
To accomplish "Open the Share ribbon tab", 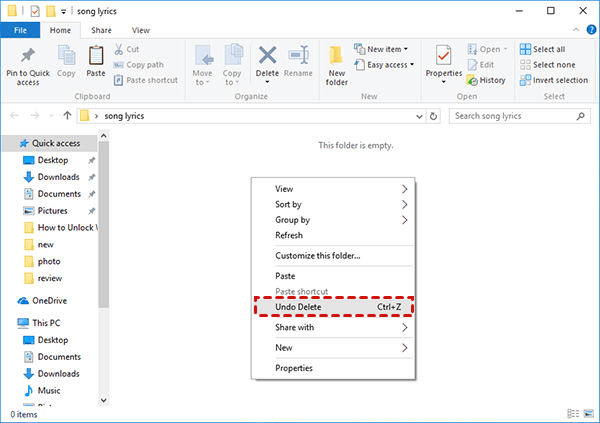I will [101, 31].
